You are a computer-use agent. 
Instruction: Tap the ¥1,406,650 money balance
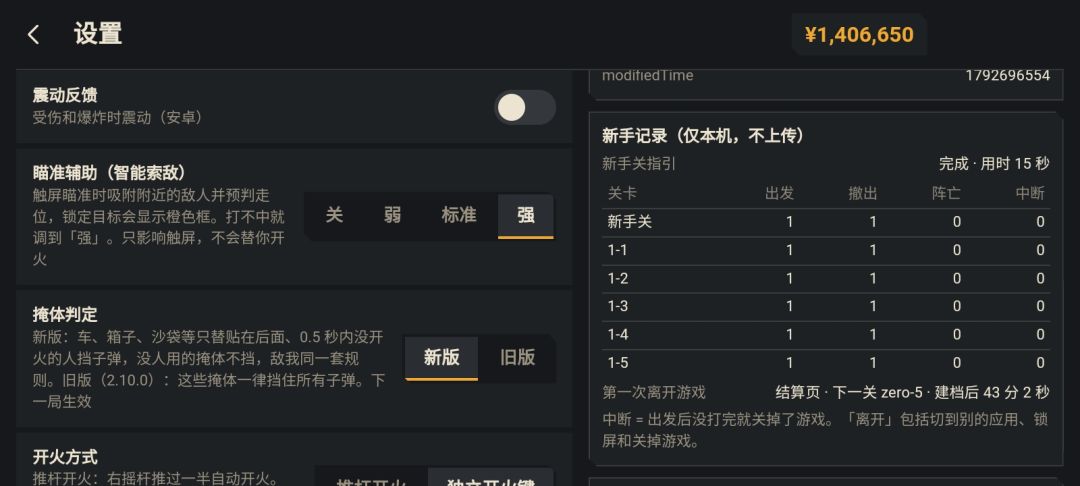click(859, 34)
